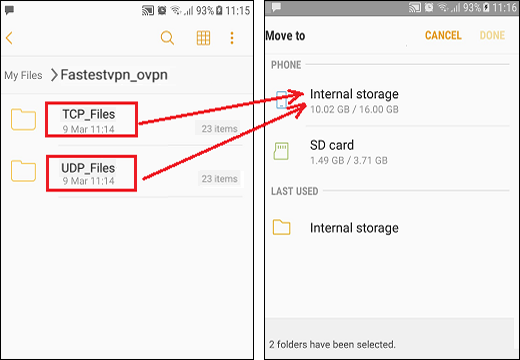520x360 pixels.
Task: Choose SD card 1.49 GB destination
Action: [392, 152]
